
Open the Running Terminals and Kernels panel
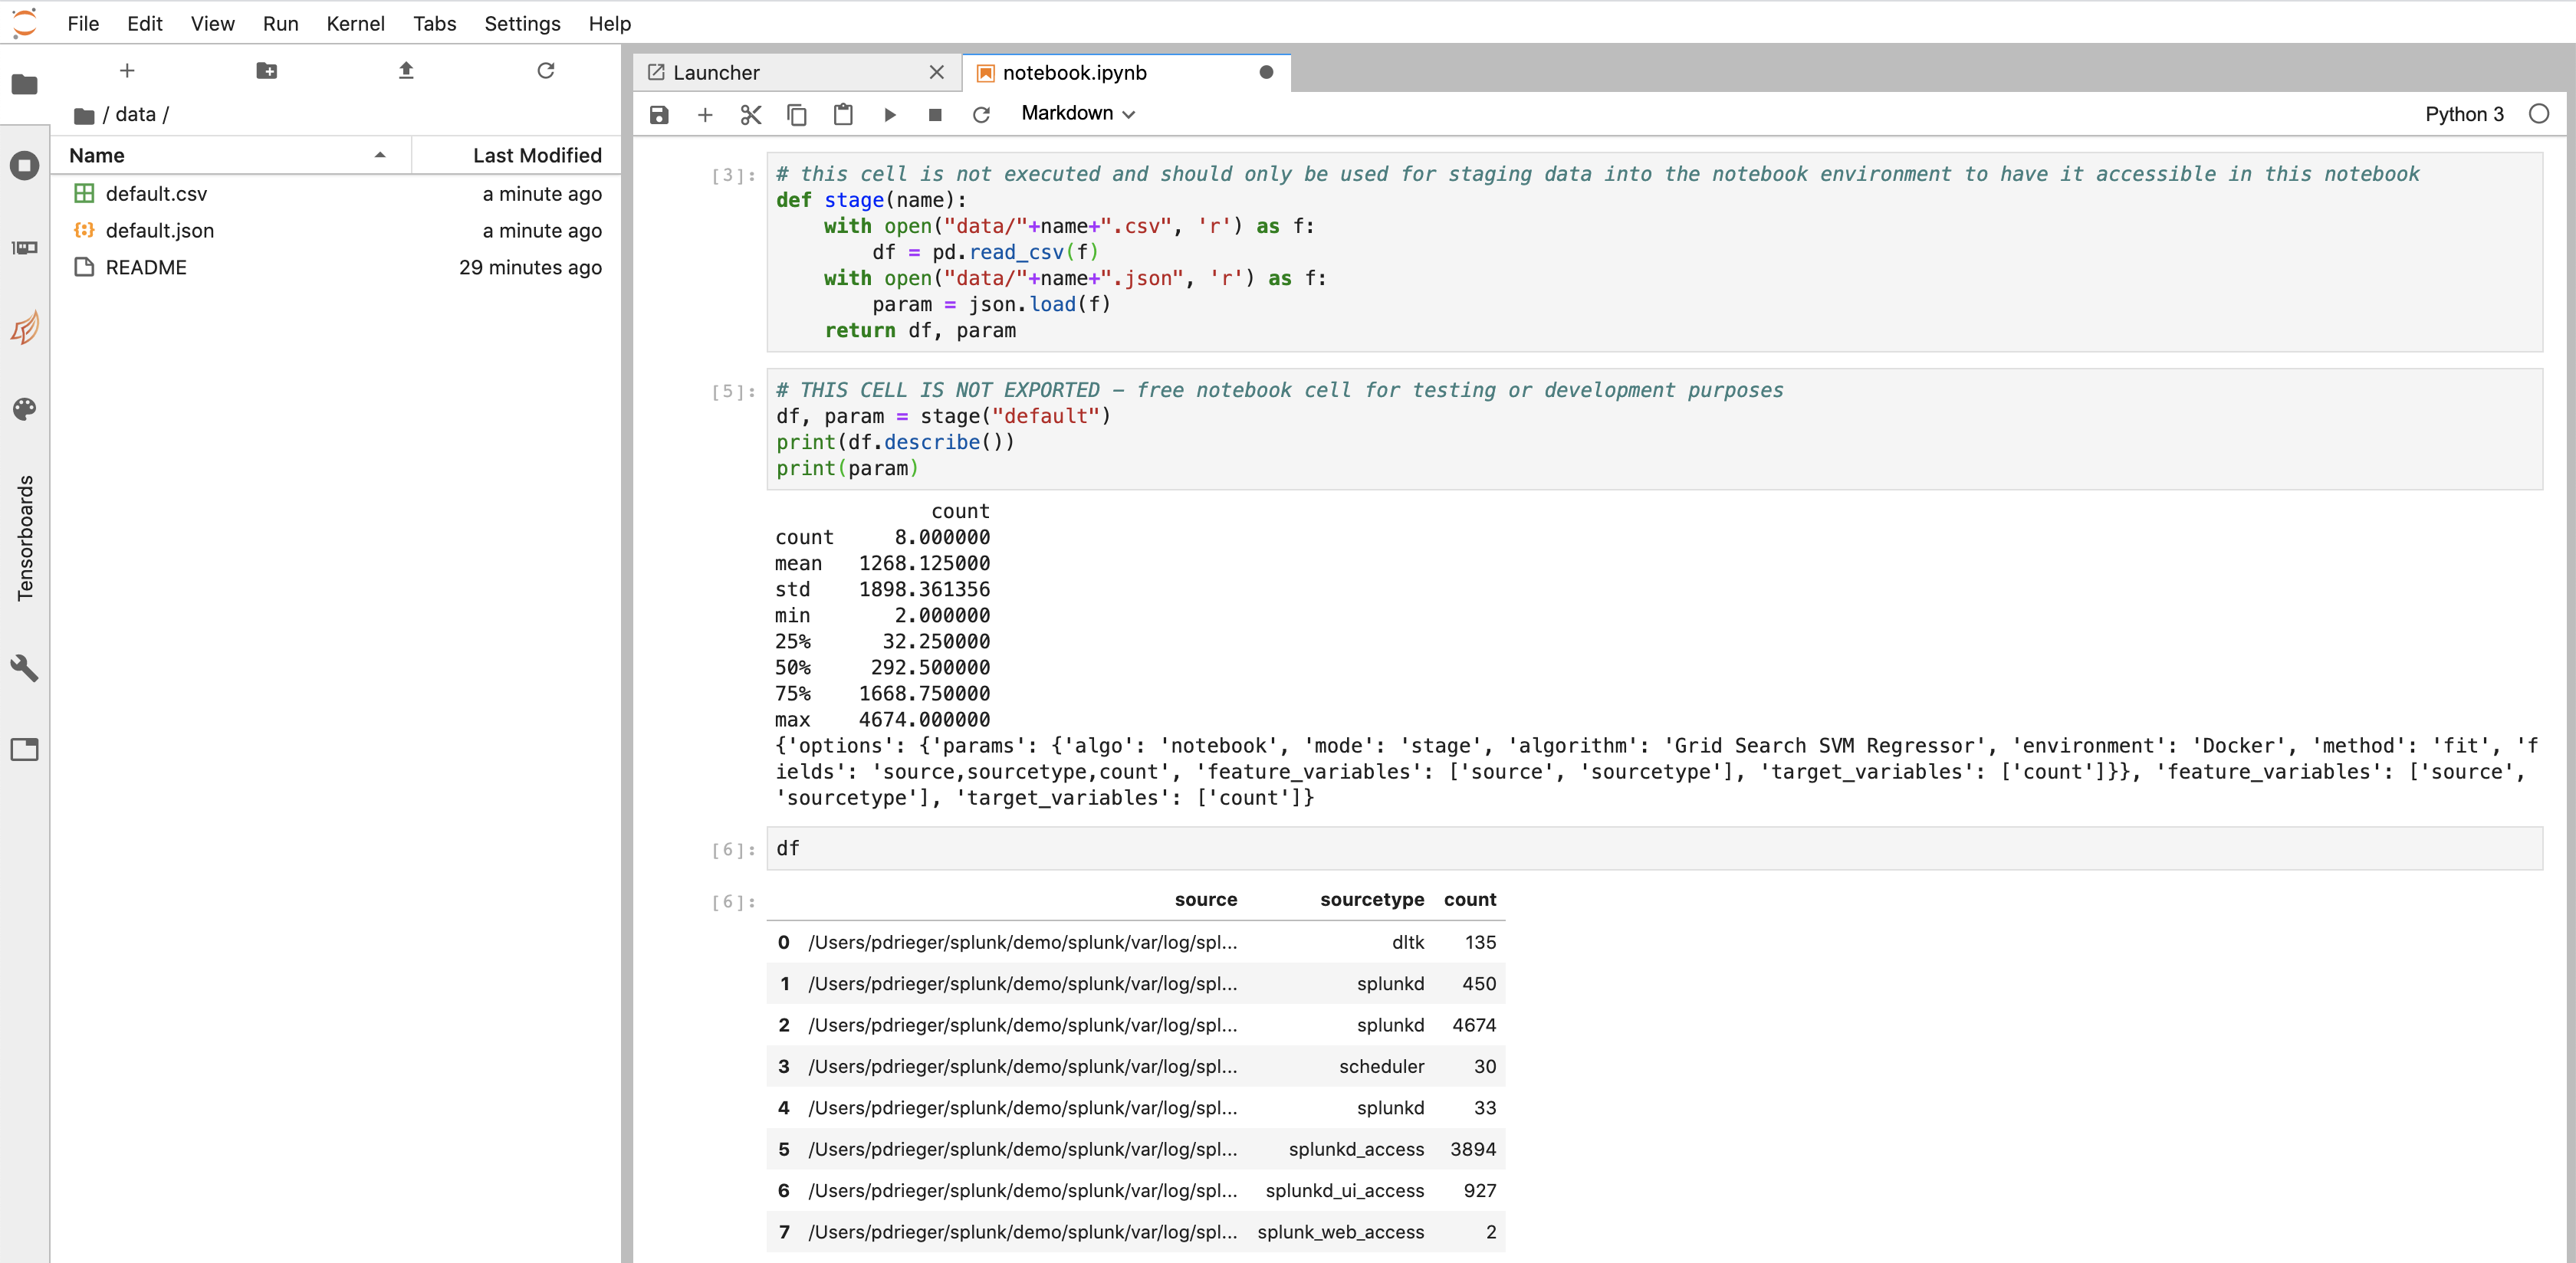24,165
